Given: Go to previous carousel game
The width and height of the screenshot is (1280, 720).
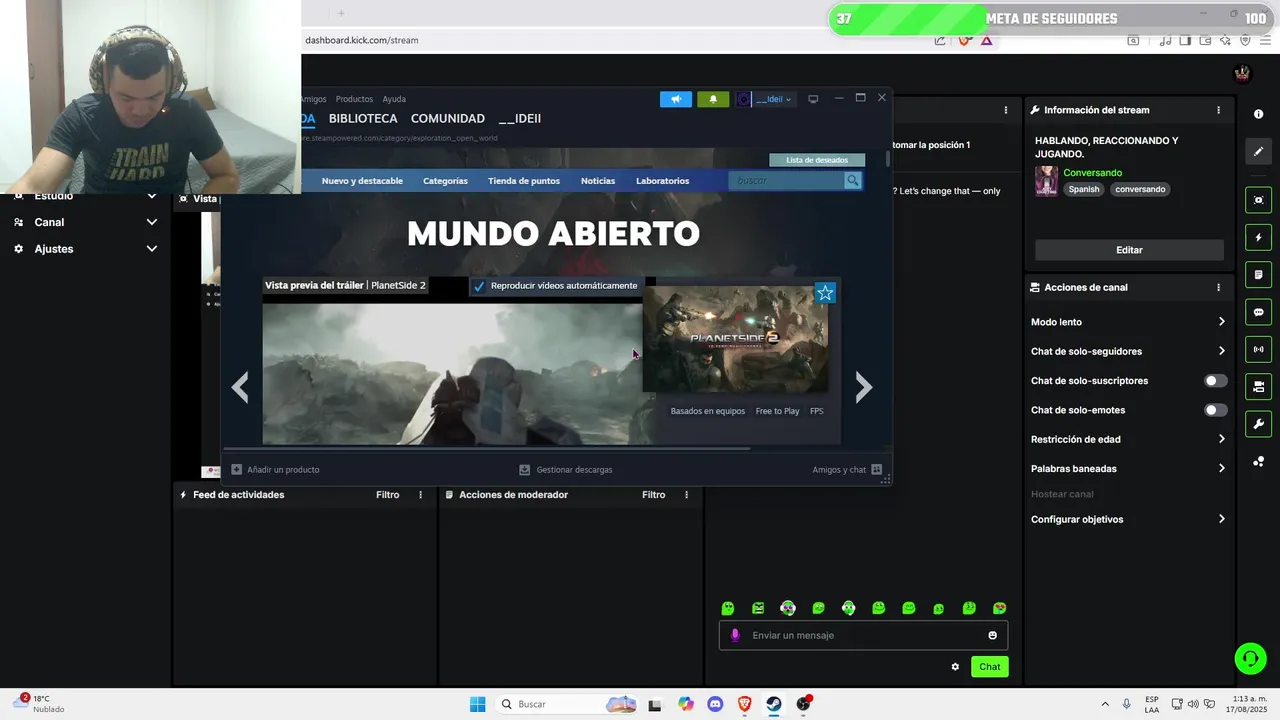Looking at the screenshot, I should coord(240,387).
